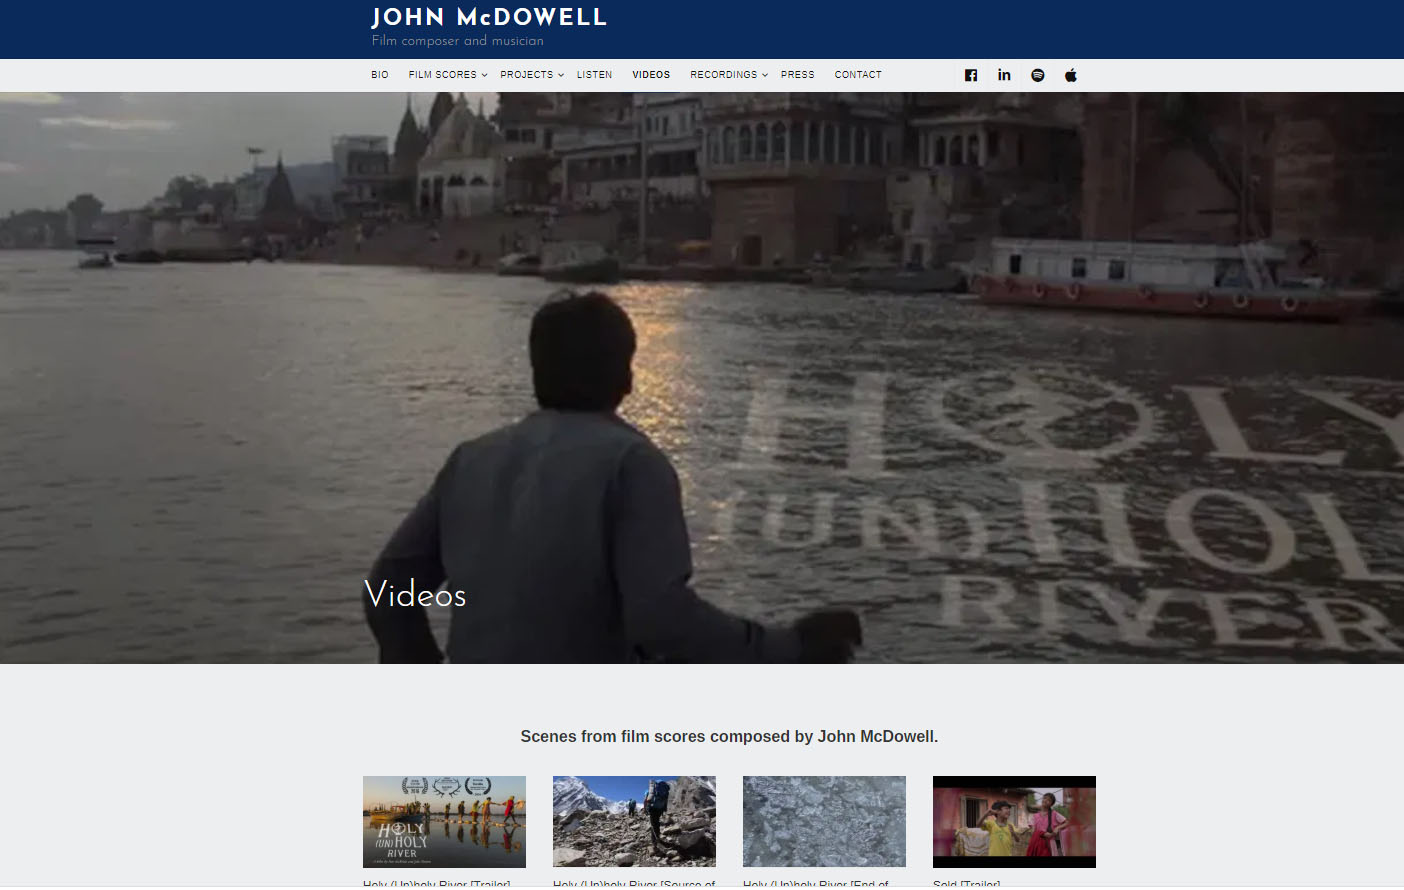The width and height of the screenshot is (1404, 890).
Task: Open the Film Scores menu item
Action: pos(442,75)
